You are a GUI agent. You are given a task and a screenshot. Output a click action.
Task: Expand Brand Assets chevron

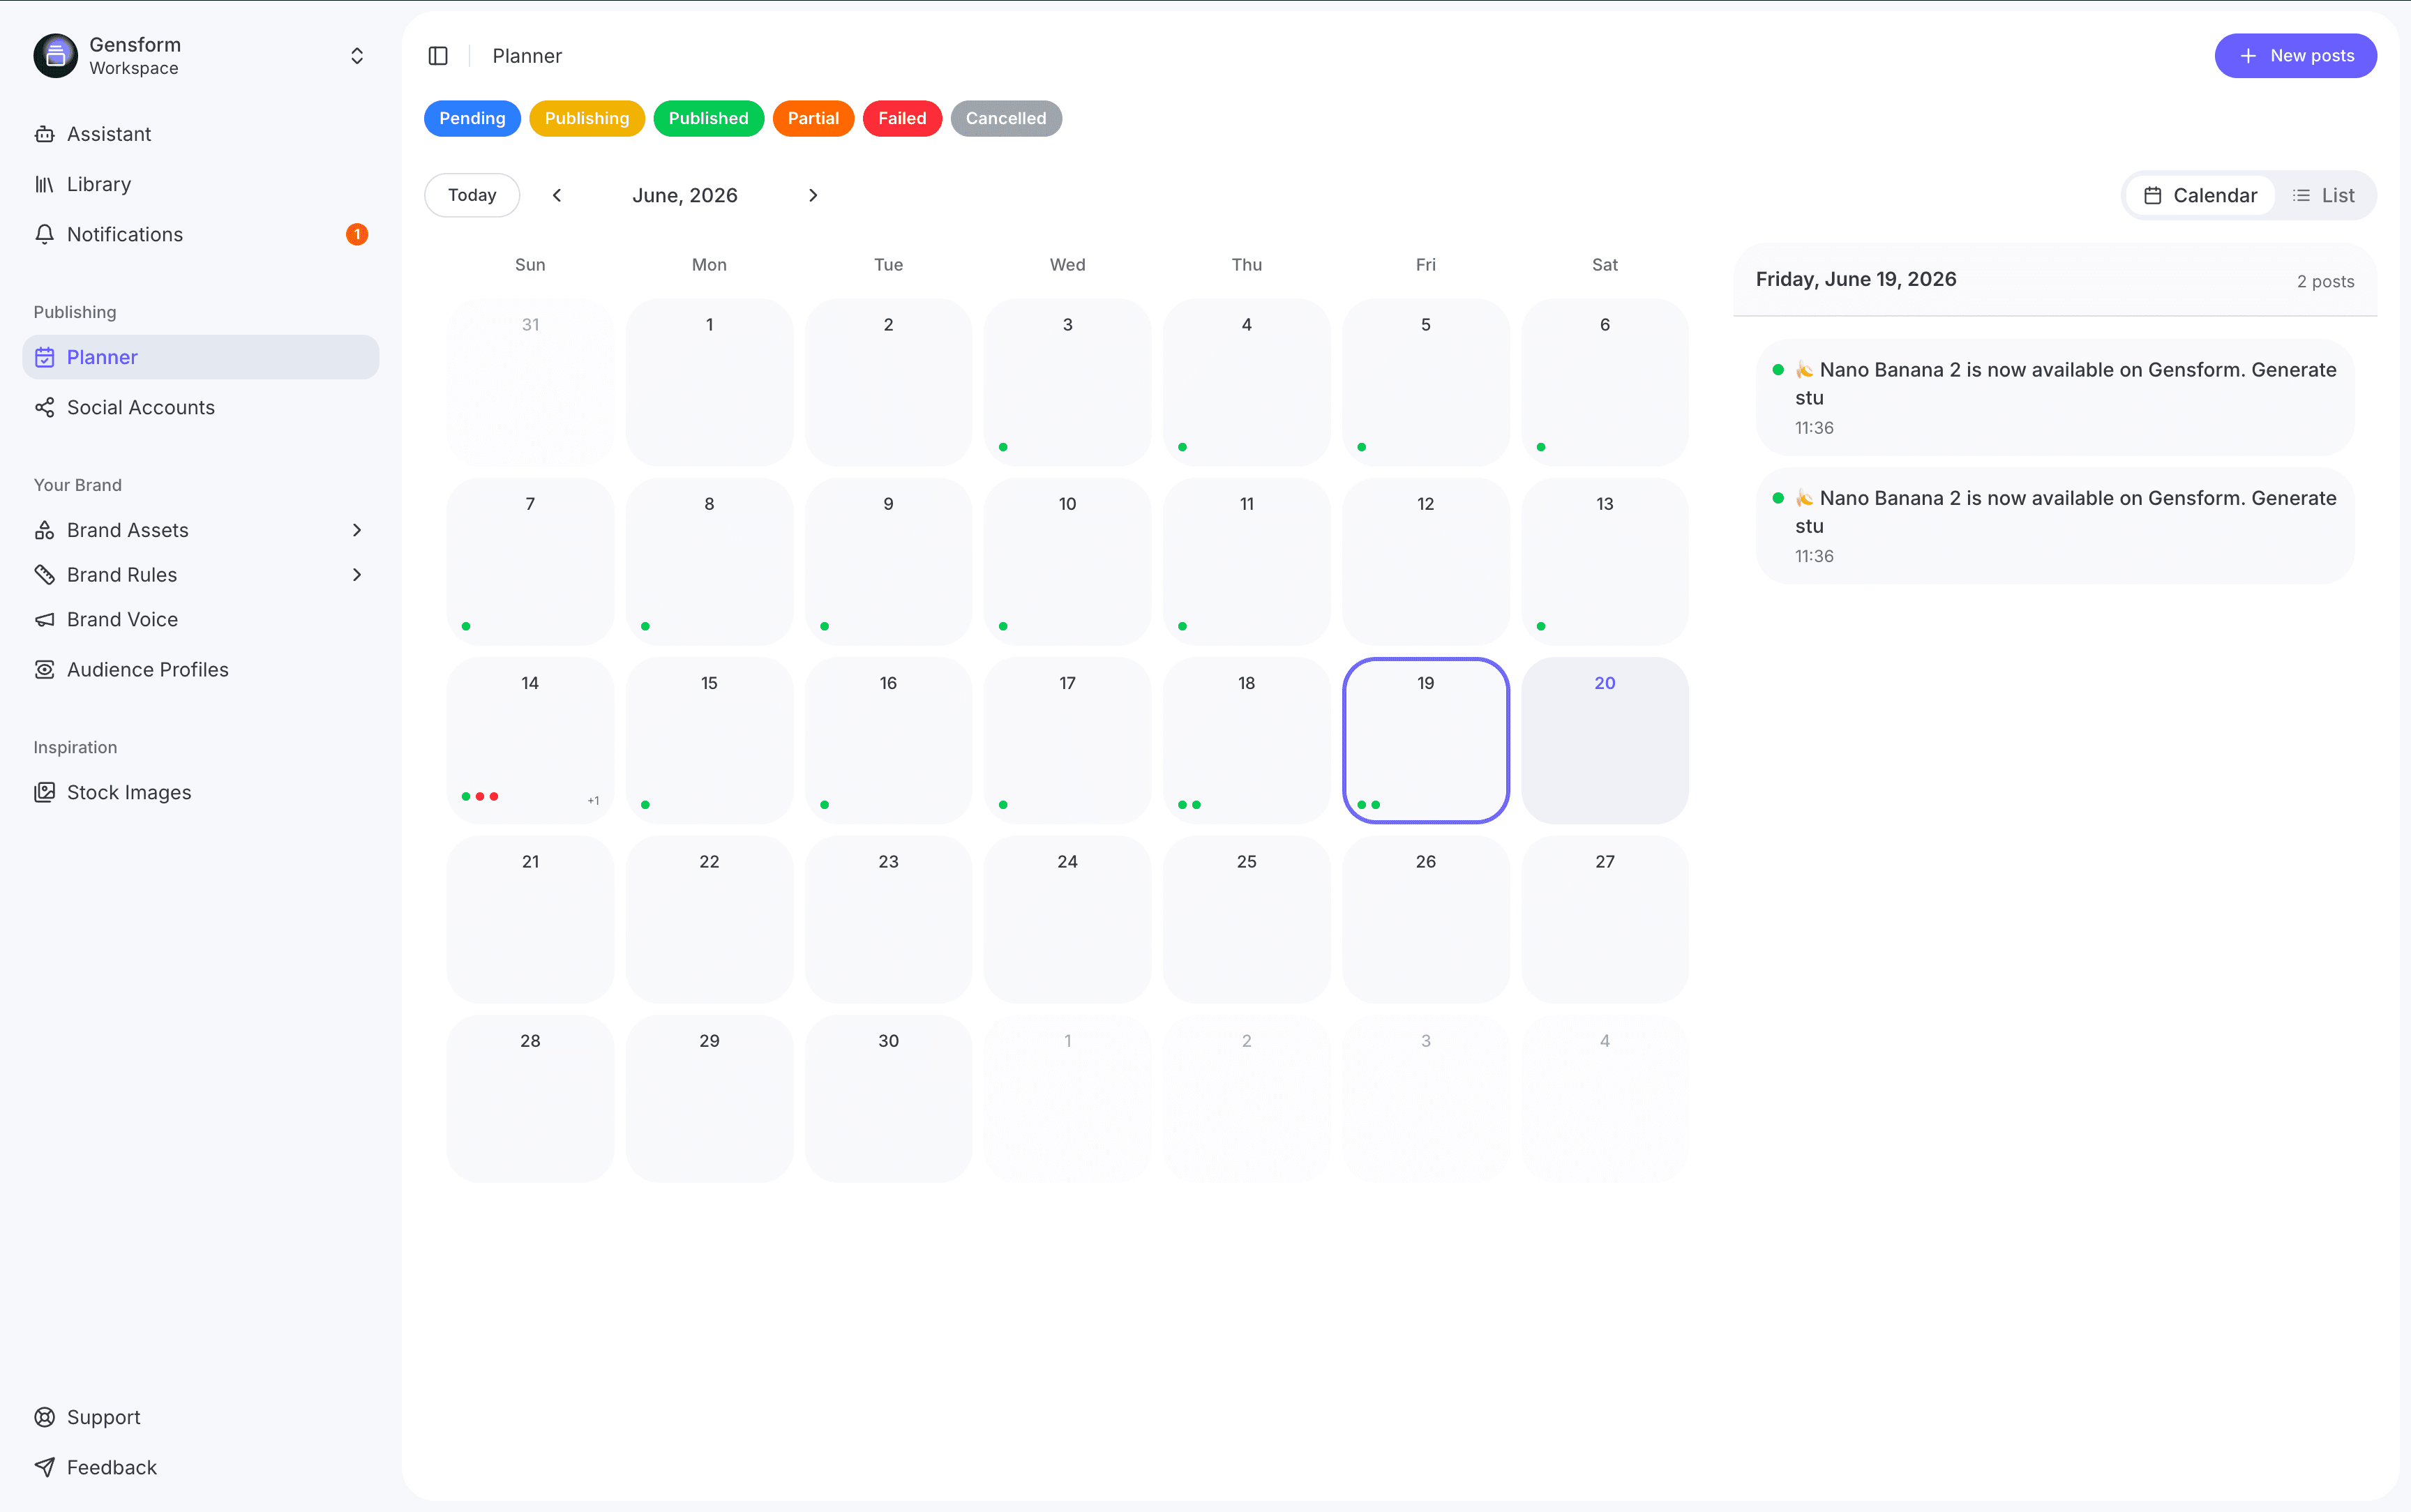pyautogui.click(x=357, y=530)
